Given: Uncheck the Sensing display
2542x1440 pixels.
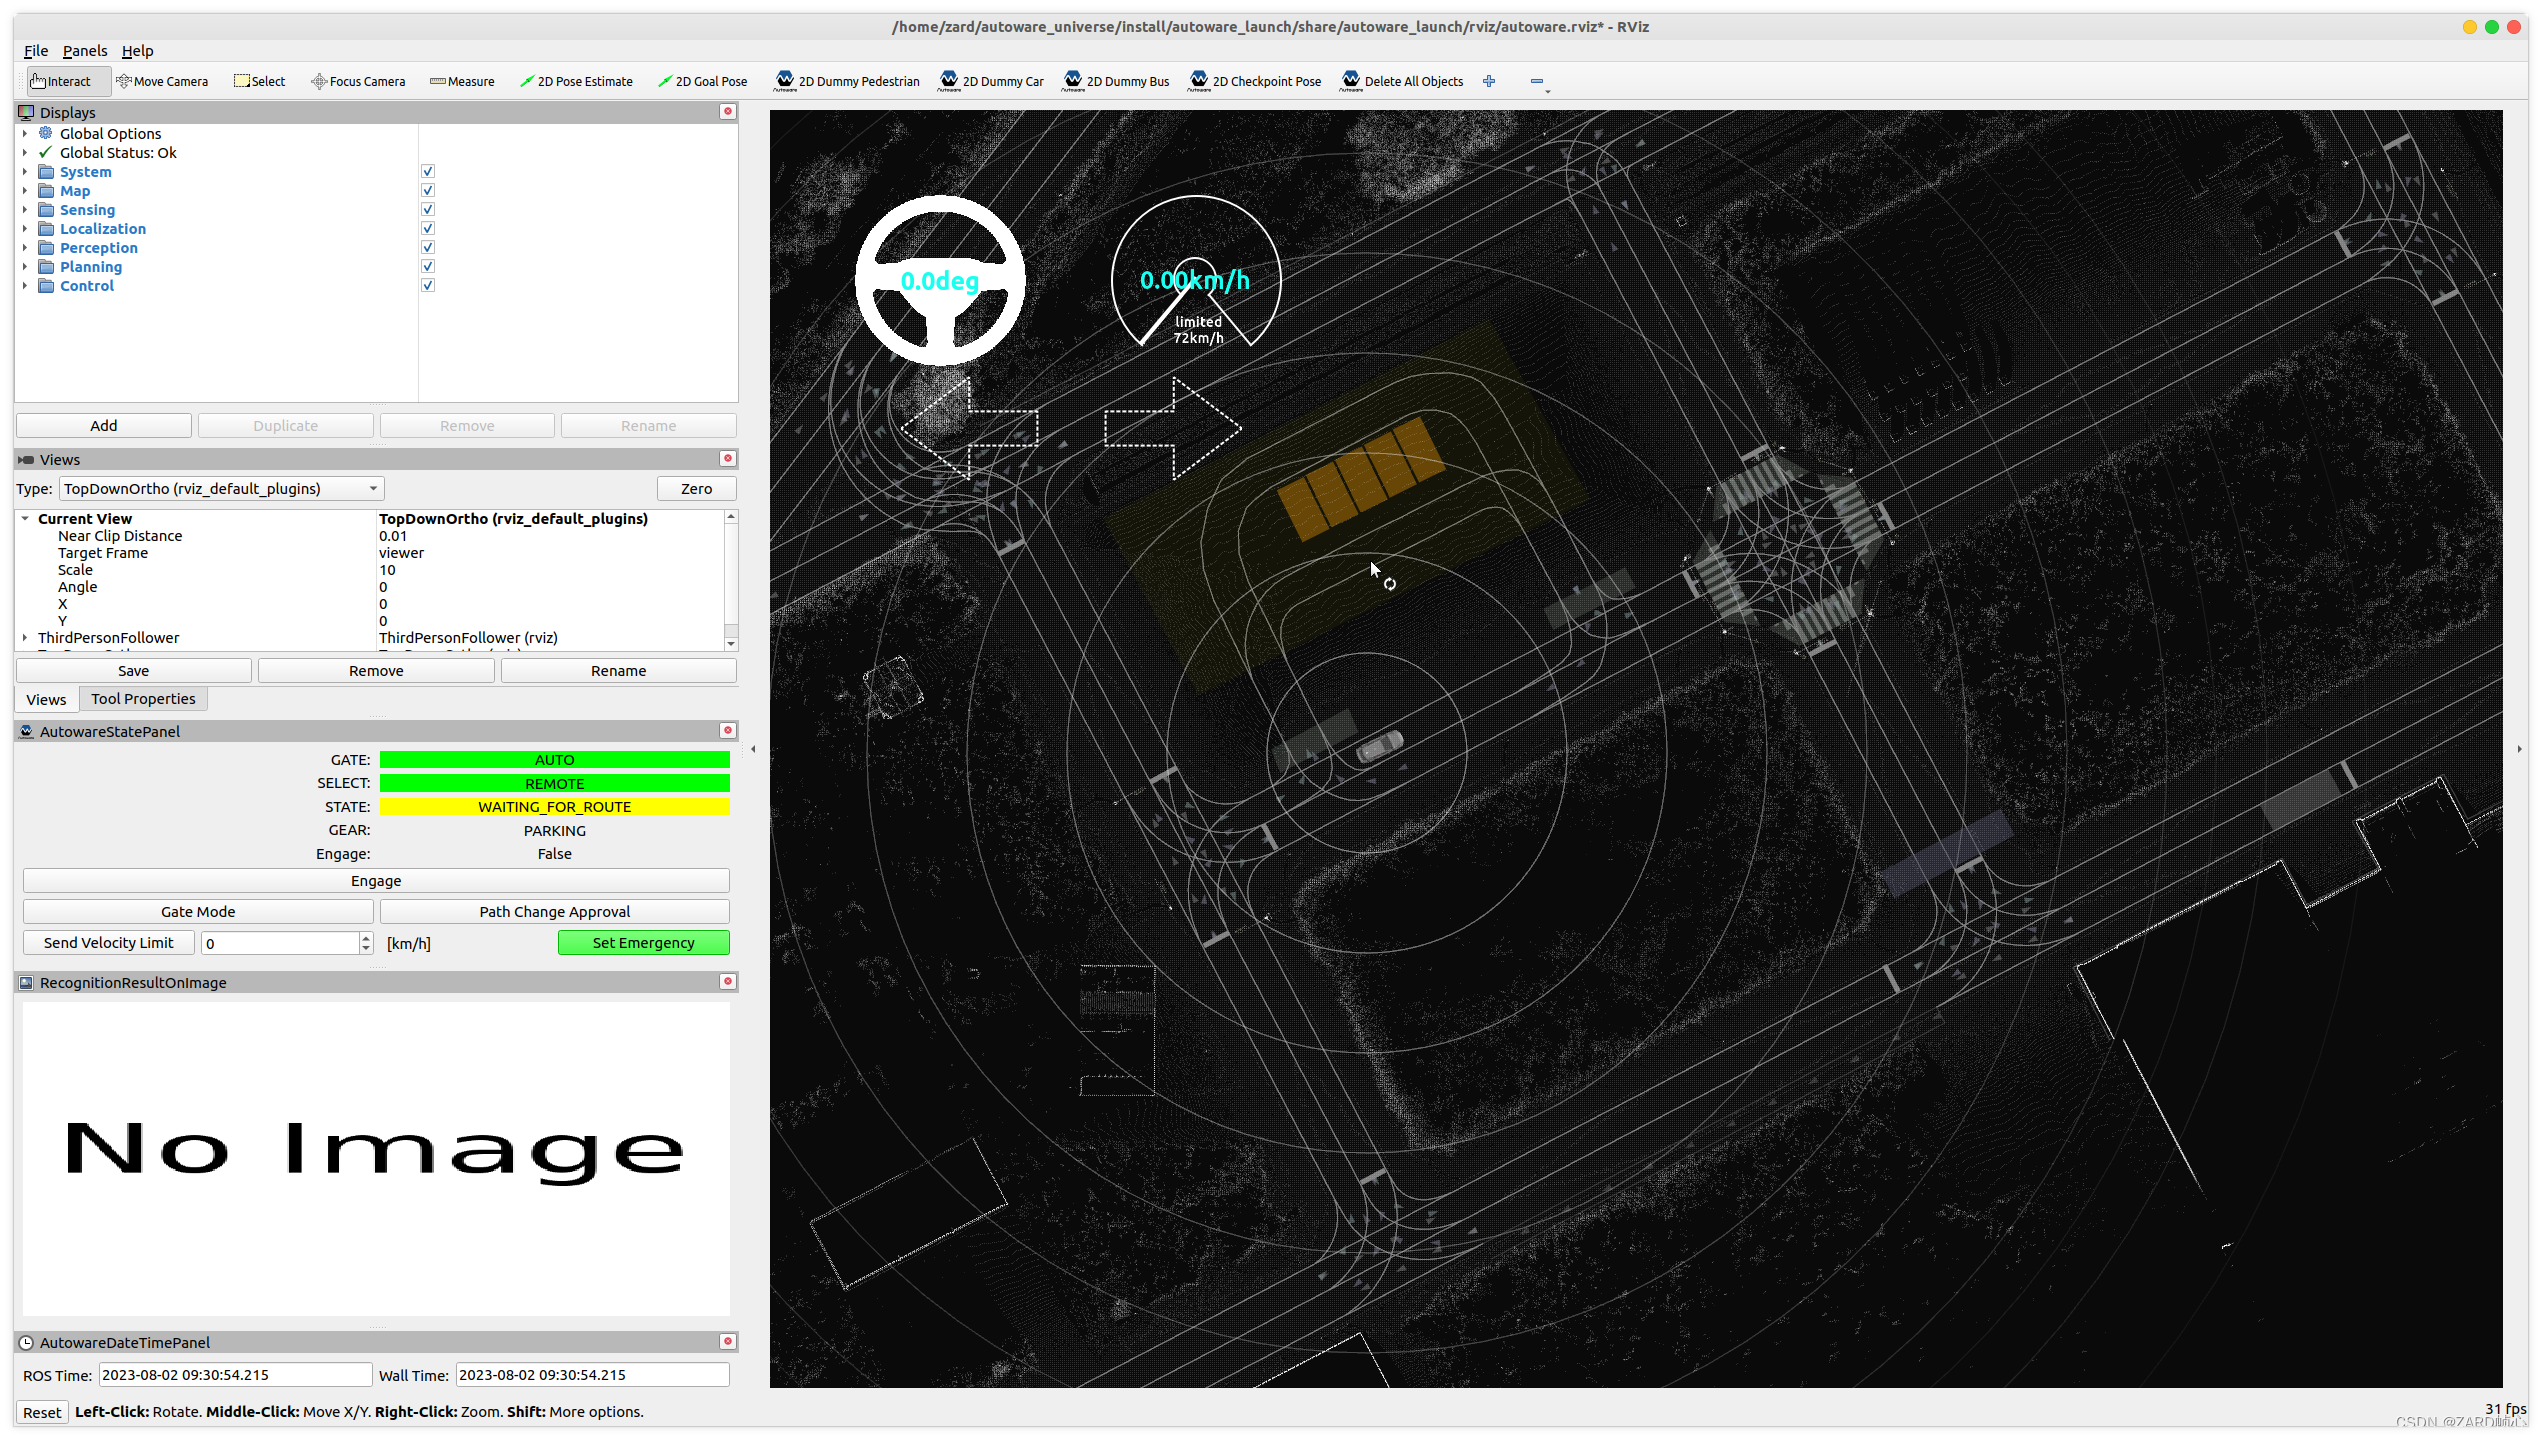Looking at the screenshot, I should 427,208.
